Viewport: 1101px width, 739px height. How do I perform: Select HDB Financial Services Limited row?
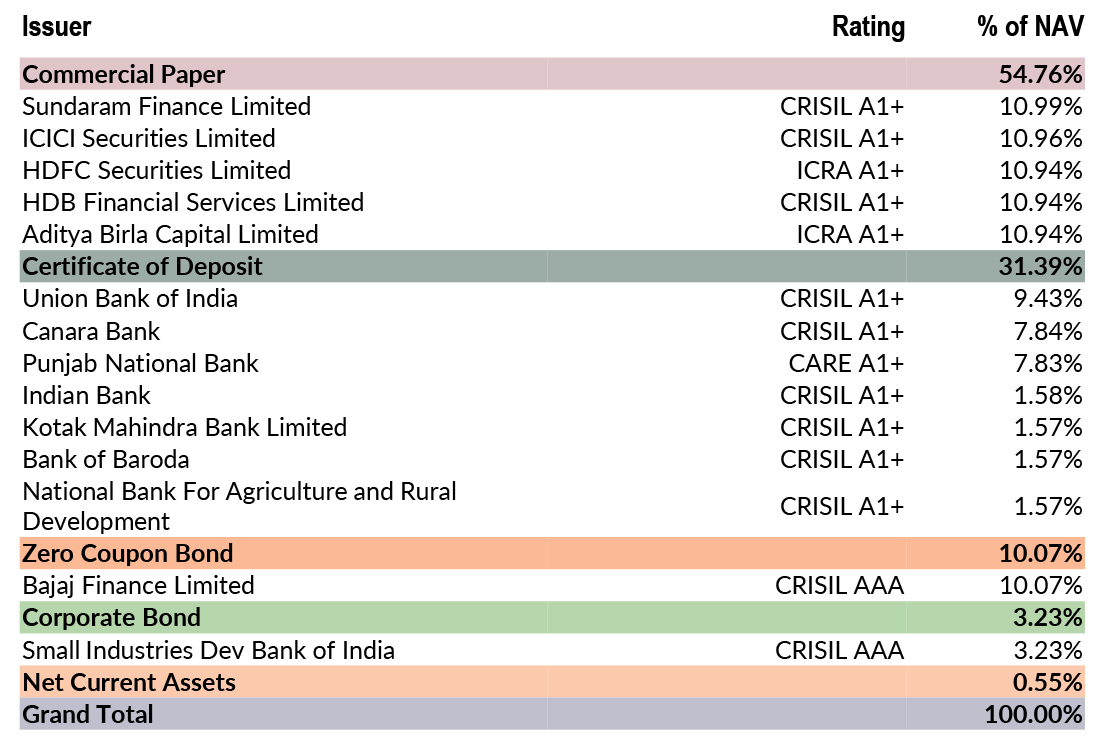[193, 202]
